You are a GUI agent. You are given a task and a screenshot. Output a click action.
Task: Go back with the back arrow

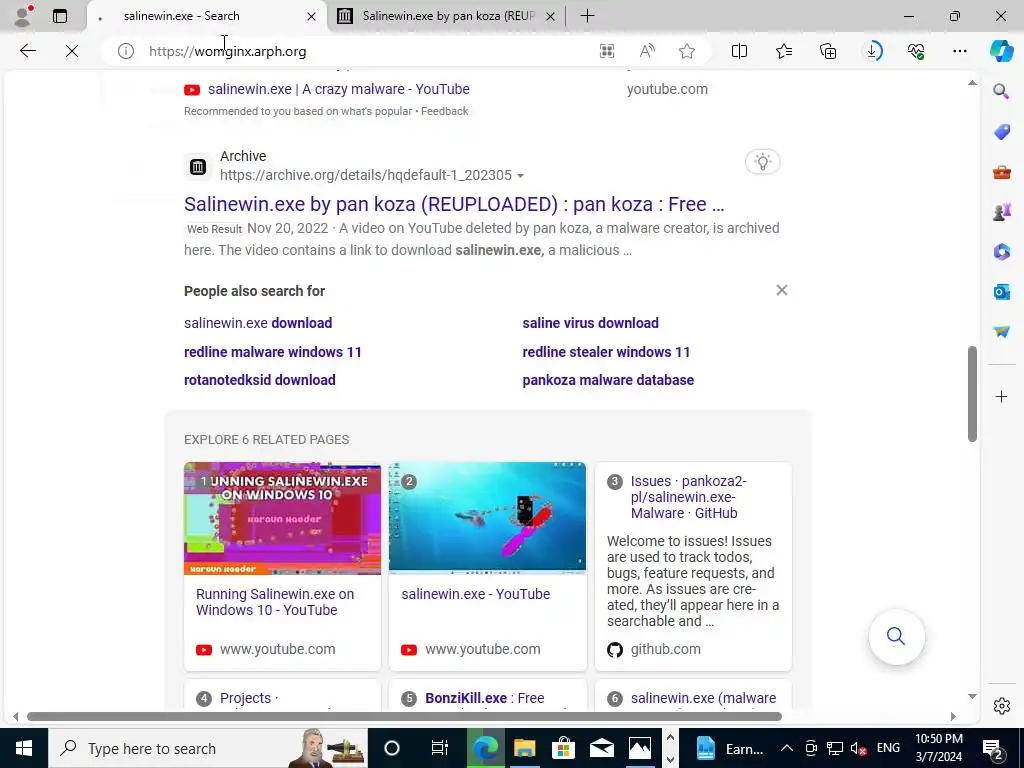(27, 51)
